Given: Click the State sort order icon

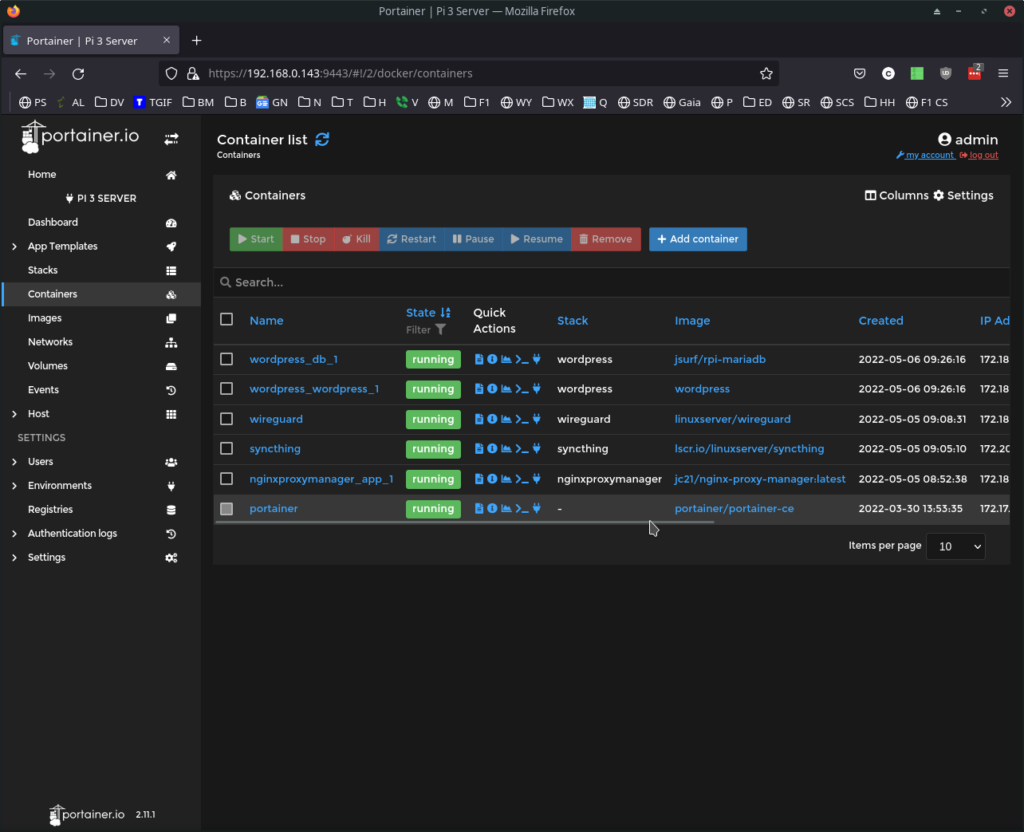Looking at the screenshot, I should click(445, 313).
